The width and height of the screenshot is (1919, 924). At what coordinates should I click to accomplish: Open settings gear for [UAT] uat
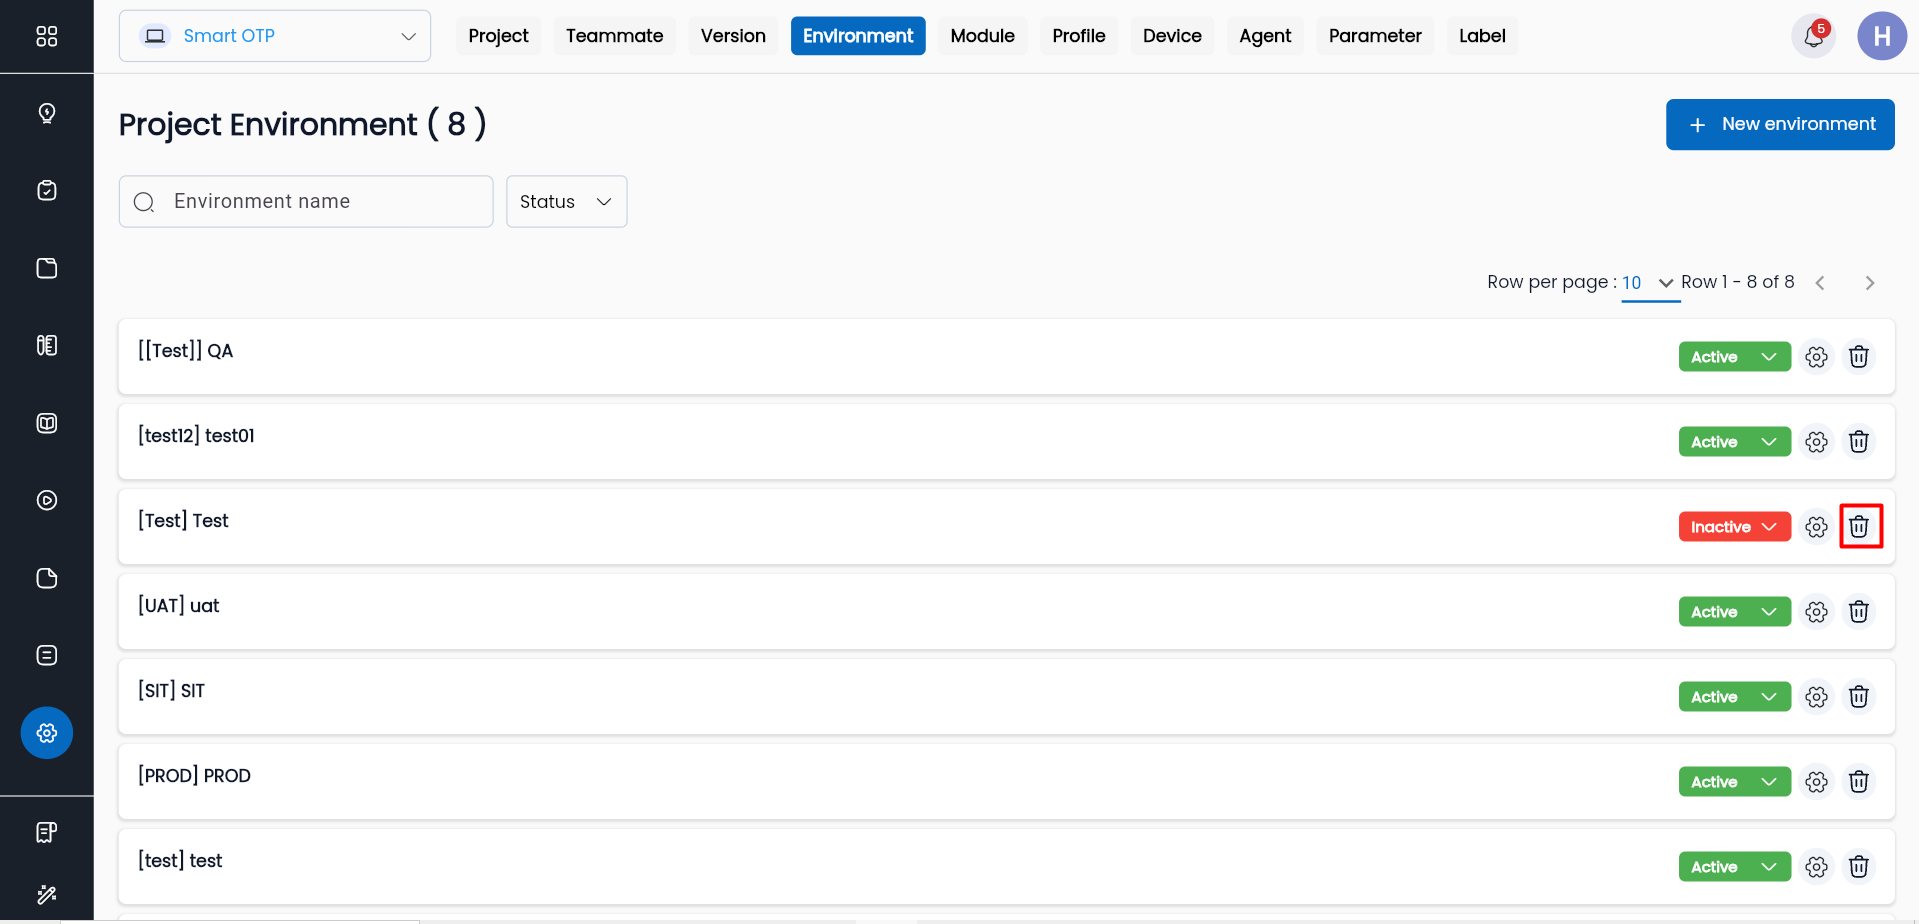[x=1816, y=612]
